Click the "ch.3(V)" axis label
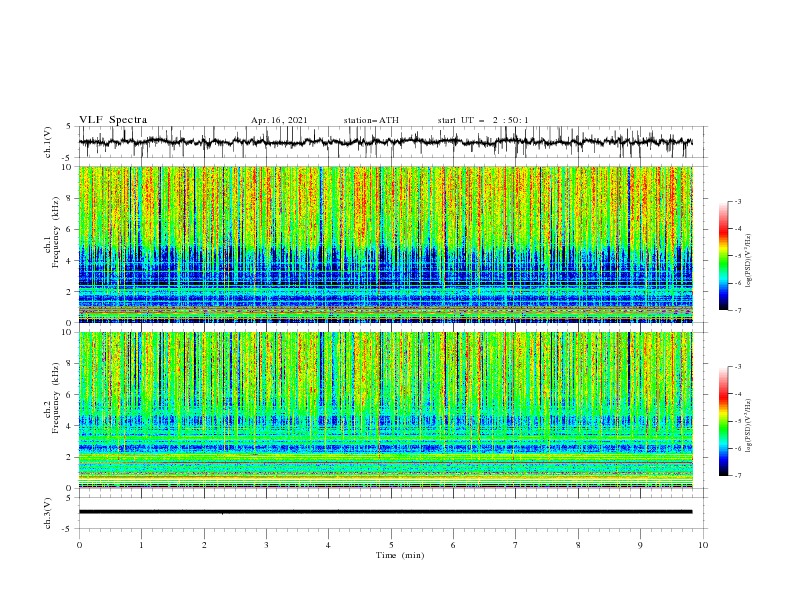 click(48, 513)
